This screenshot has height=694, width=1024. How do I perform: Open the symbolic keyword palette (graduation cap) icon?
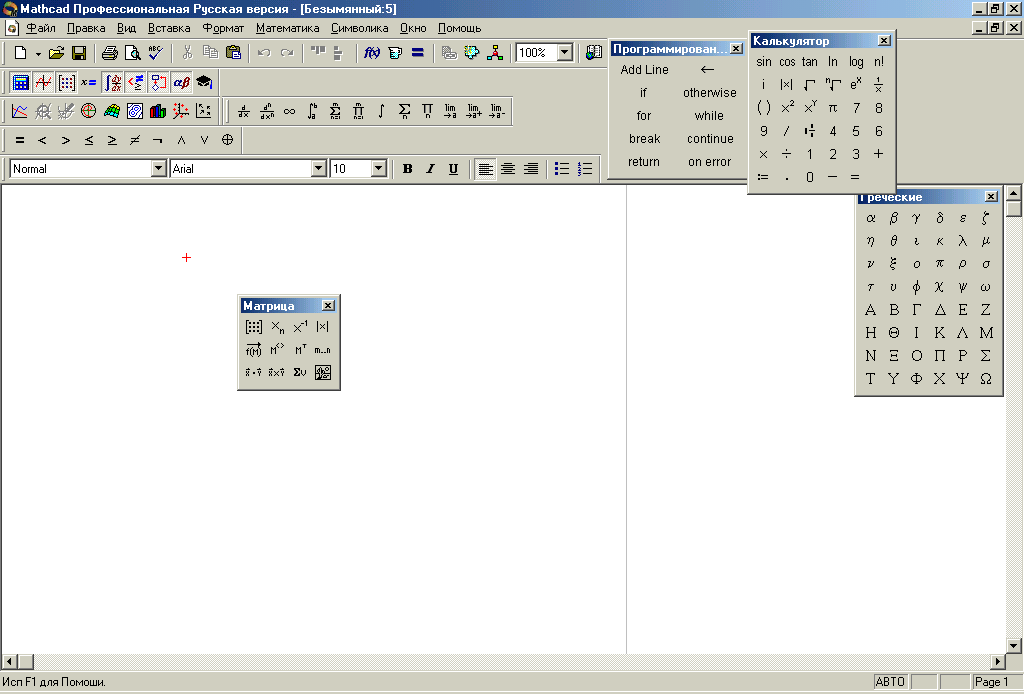tap(204, 82)
